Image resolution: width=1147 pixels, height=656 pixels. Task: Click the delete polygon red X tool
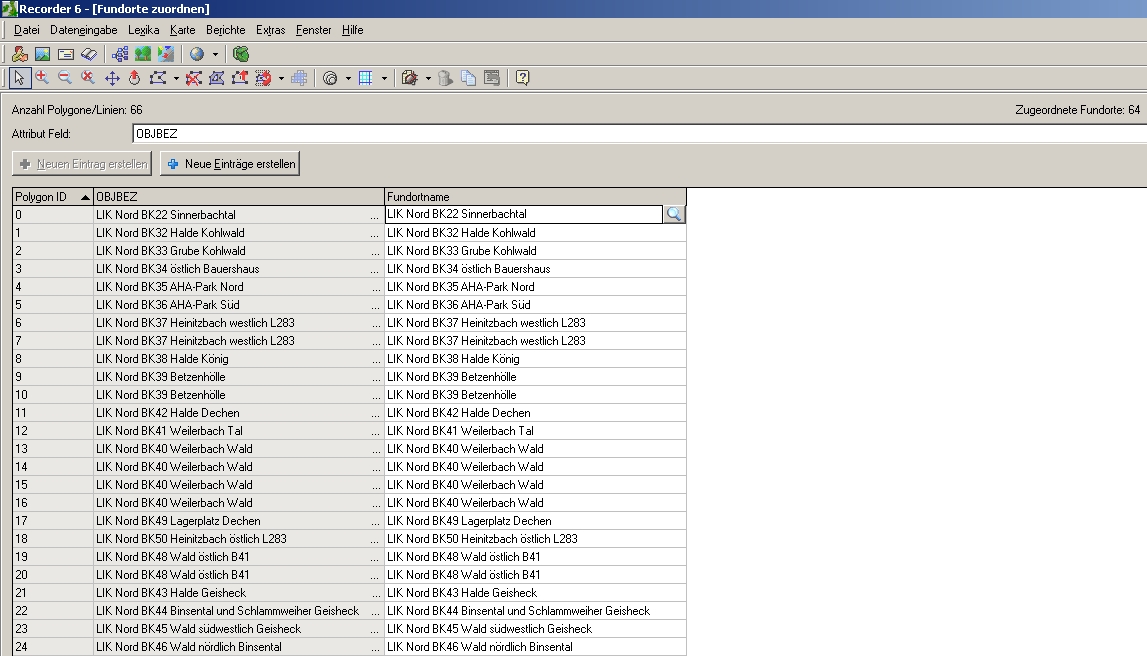click(x=193, y=78)
